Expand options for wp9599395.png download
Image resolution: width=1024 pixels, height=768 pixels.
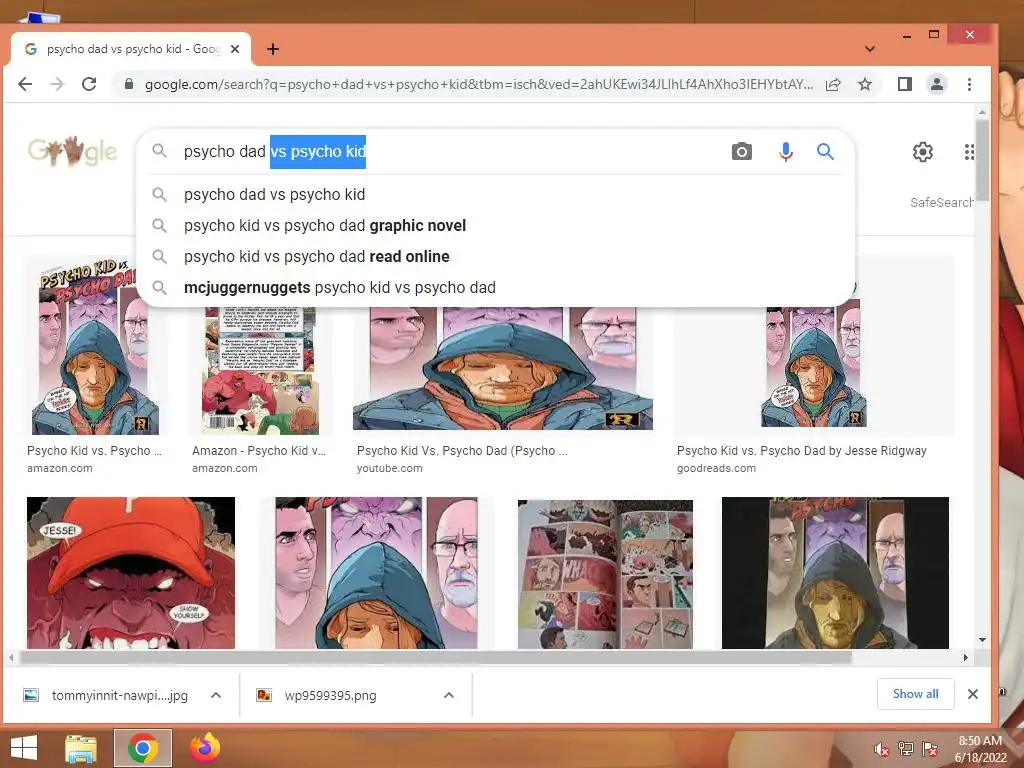pos(449,696)
